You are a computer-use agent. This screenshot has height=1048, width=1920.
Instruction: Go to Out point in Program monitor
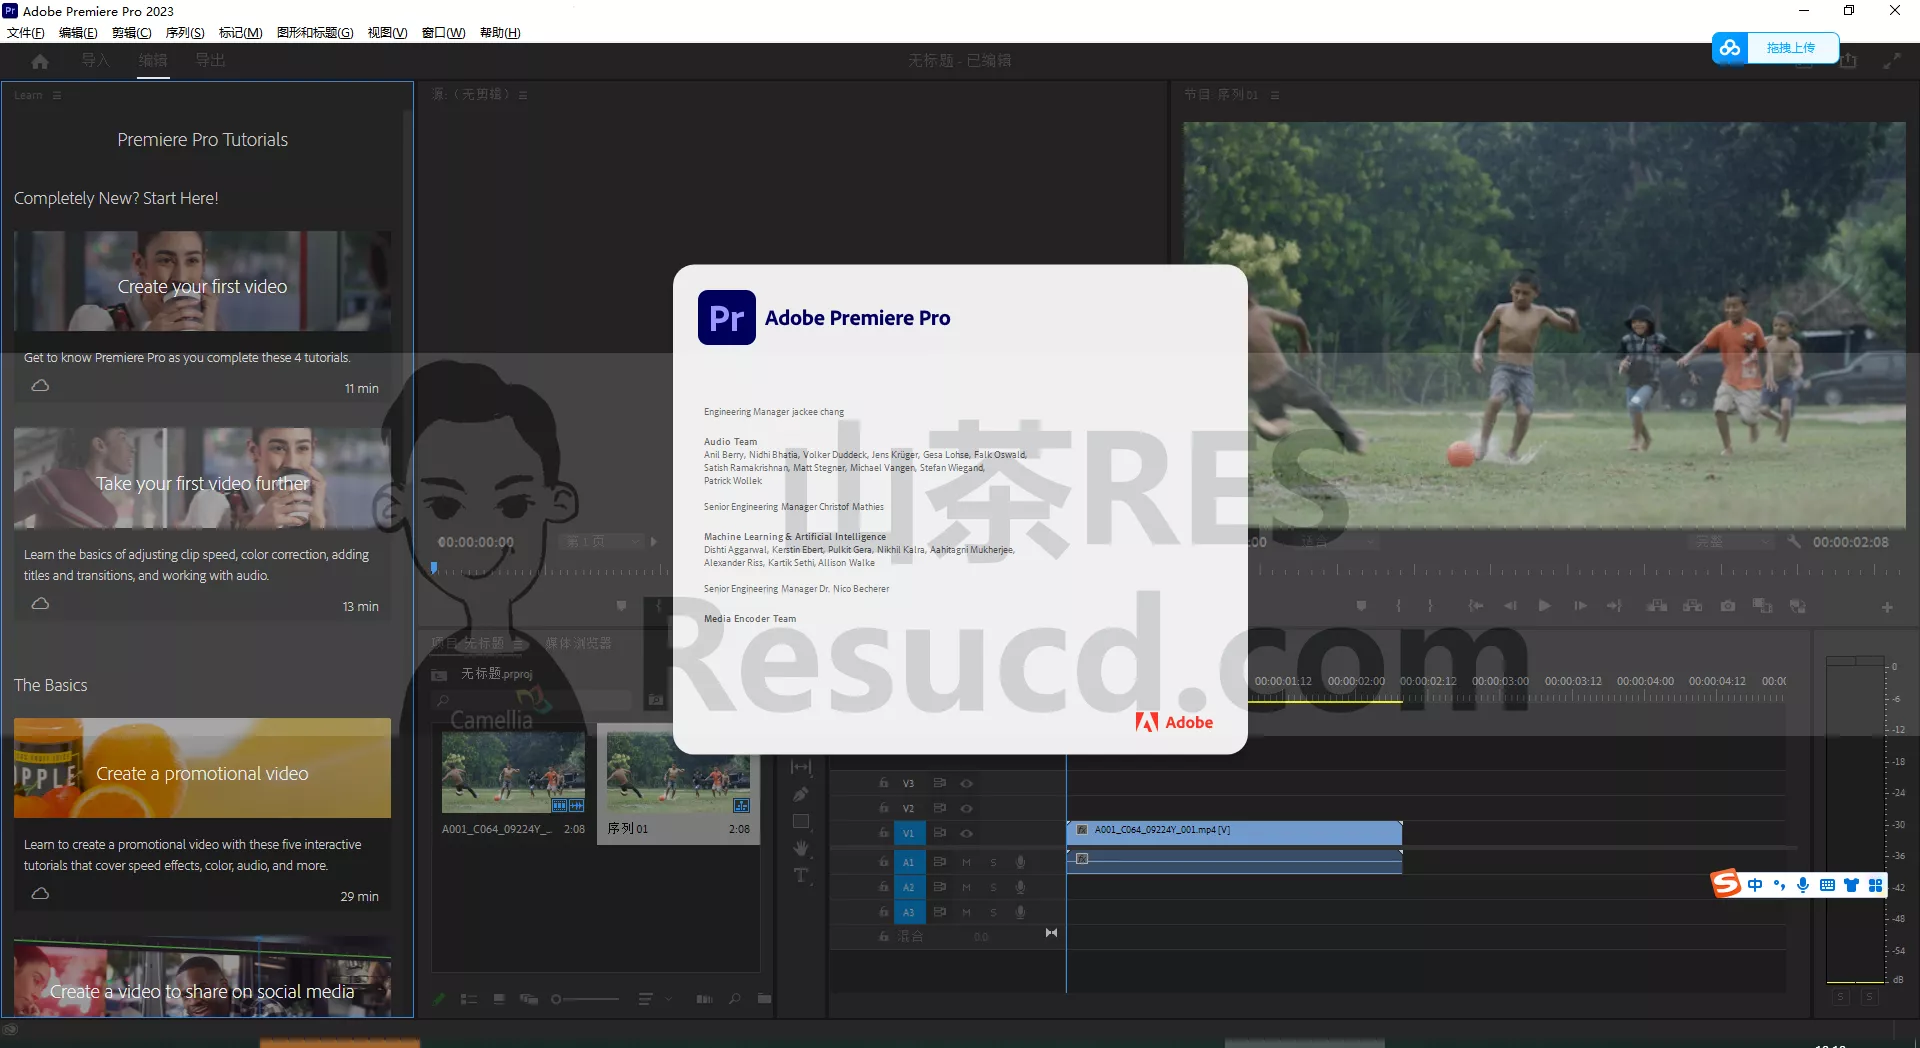(1614, 606)
